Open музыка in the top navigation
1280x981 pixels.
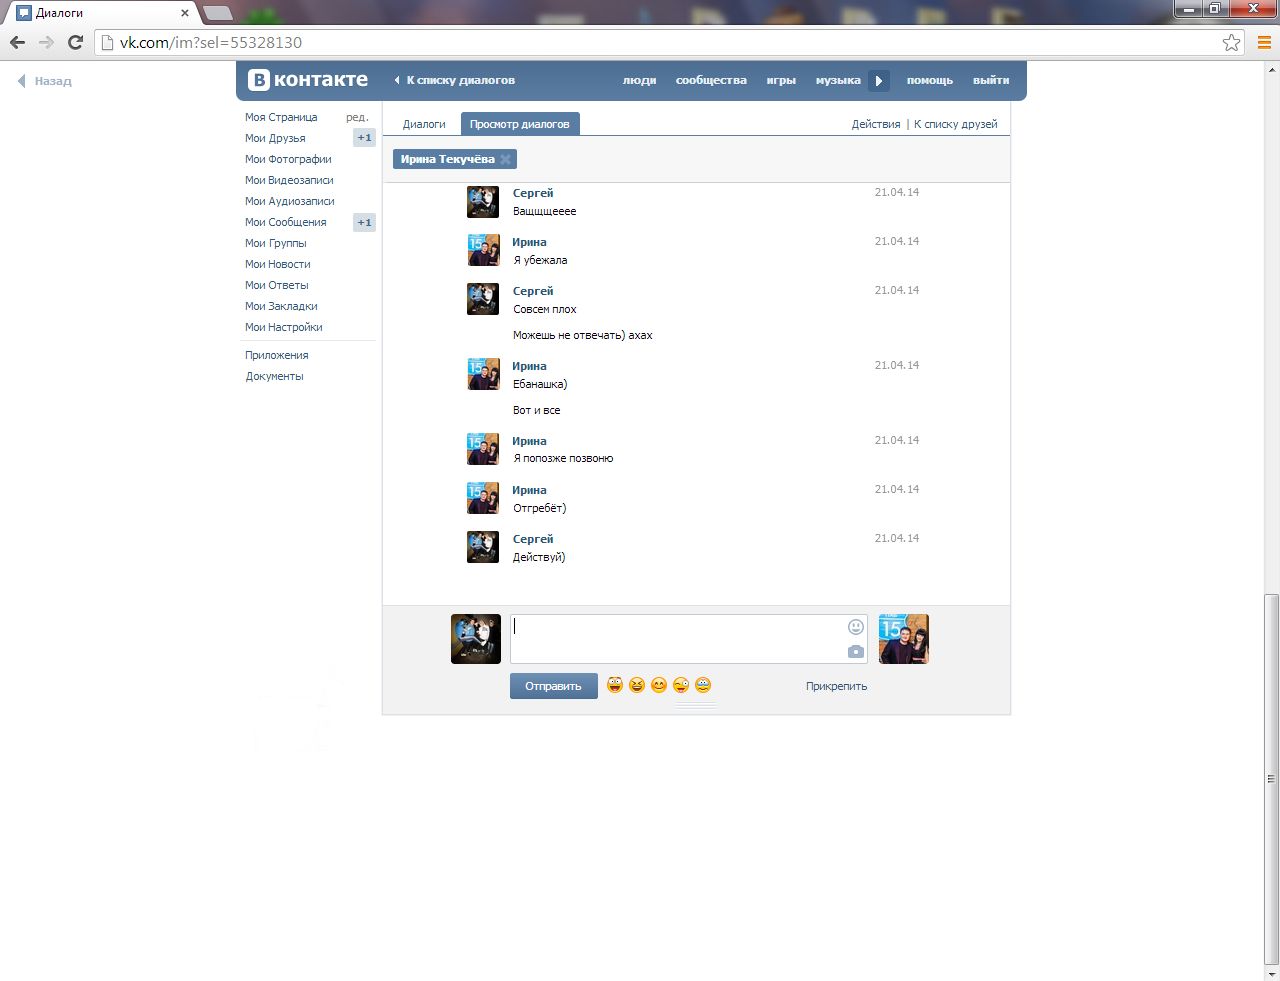[x=838, y=80]
